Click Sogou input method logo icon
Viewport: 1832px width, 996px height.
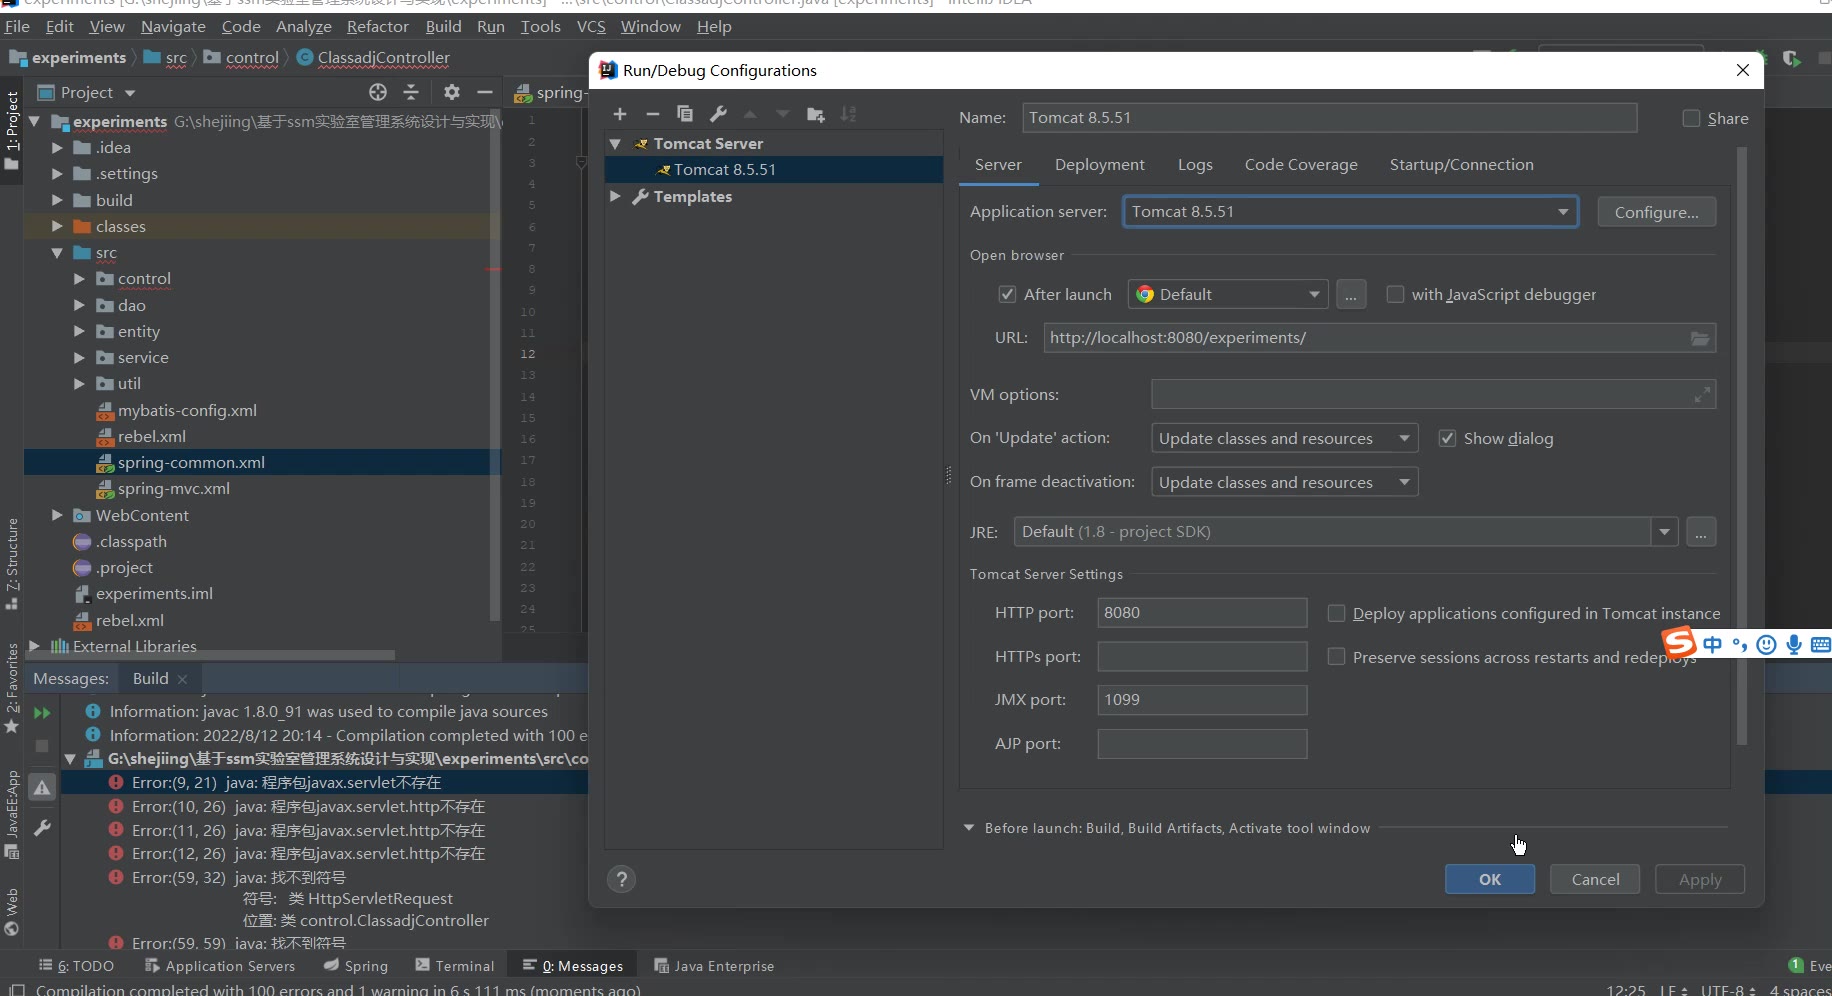pyautogui.click(x=1679, y=643)
